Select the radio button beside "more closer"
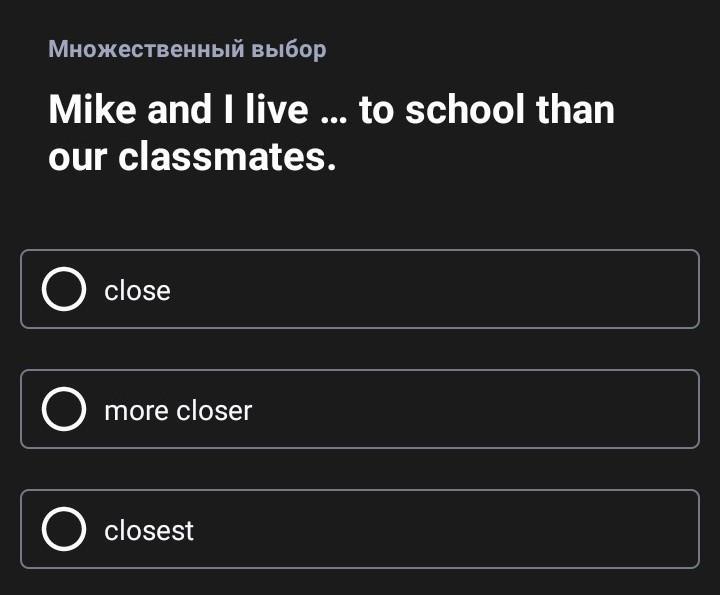Screen dimensions: 720x595 pos(64,410)
